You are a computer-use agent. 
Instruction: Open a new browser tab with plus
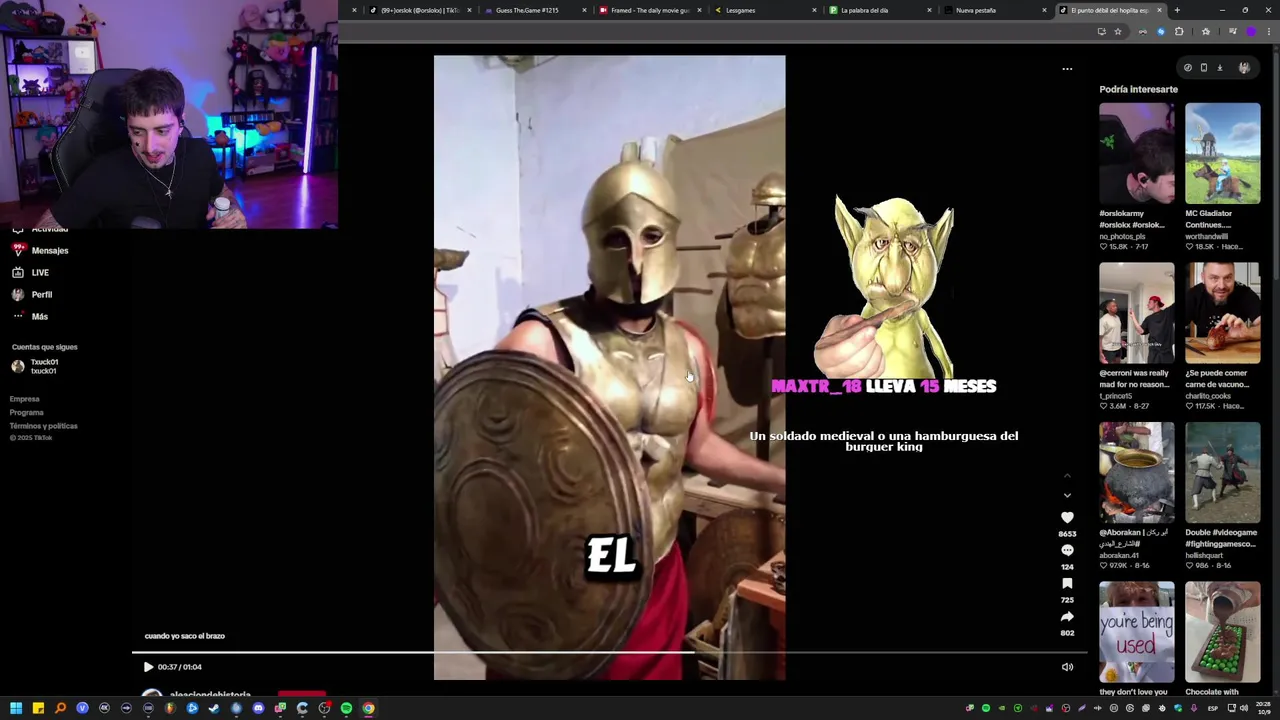click(1177, 10)
